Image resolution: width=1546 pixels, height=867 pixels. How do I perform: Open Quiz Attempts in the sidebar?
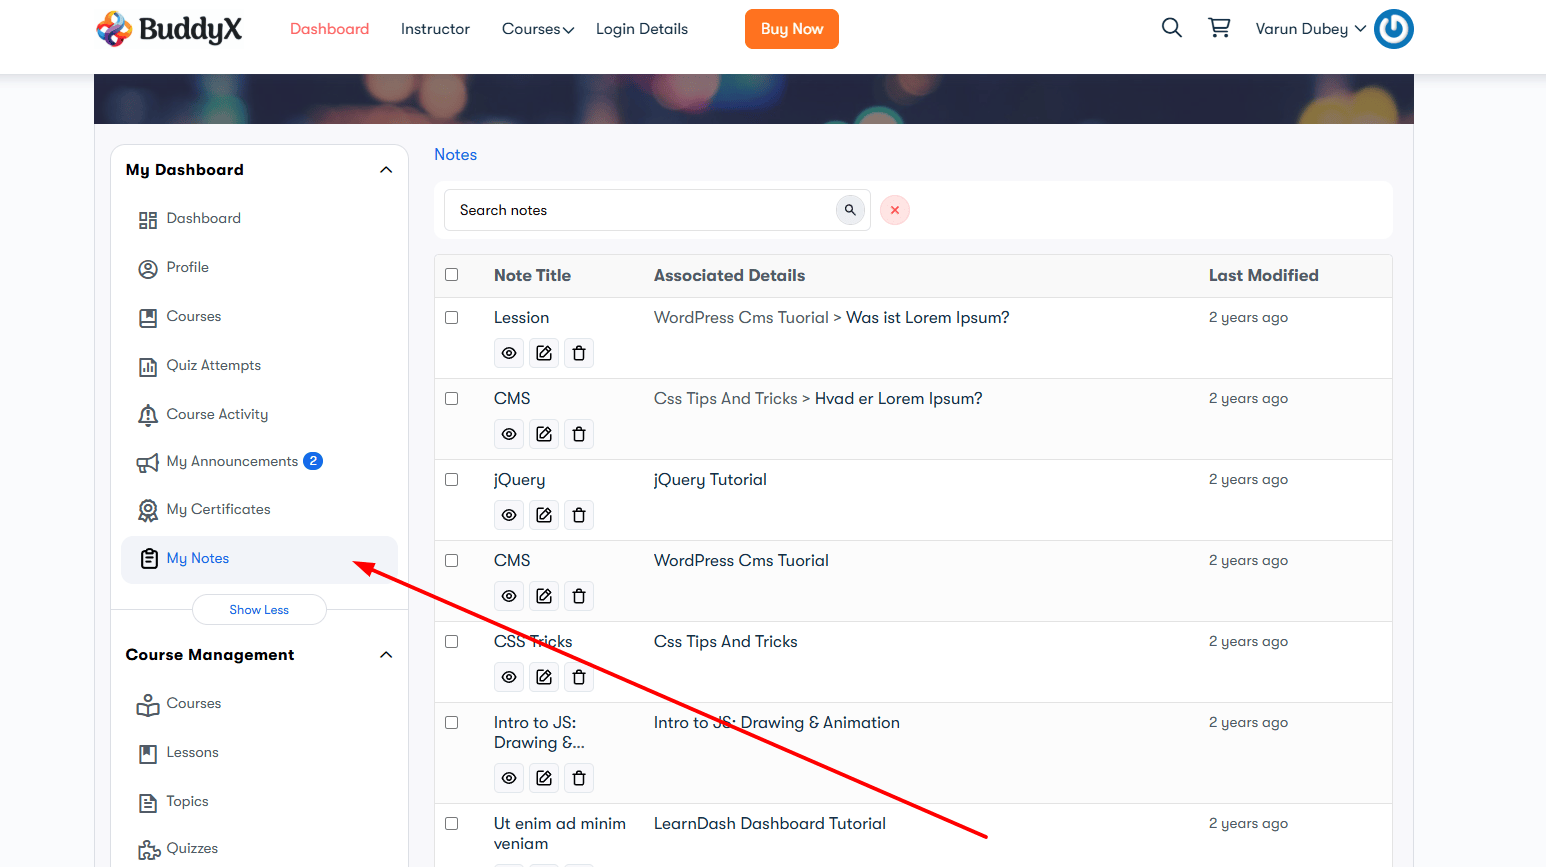point(213,366)
